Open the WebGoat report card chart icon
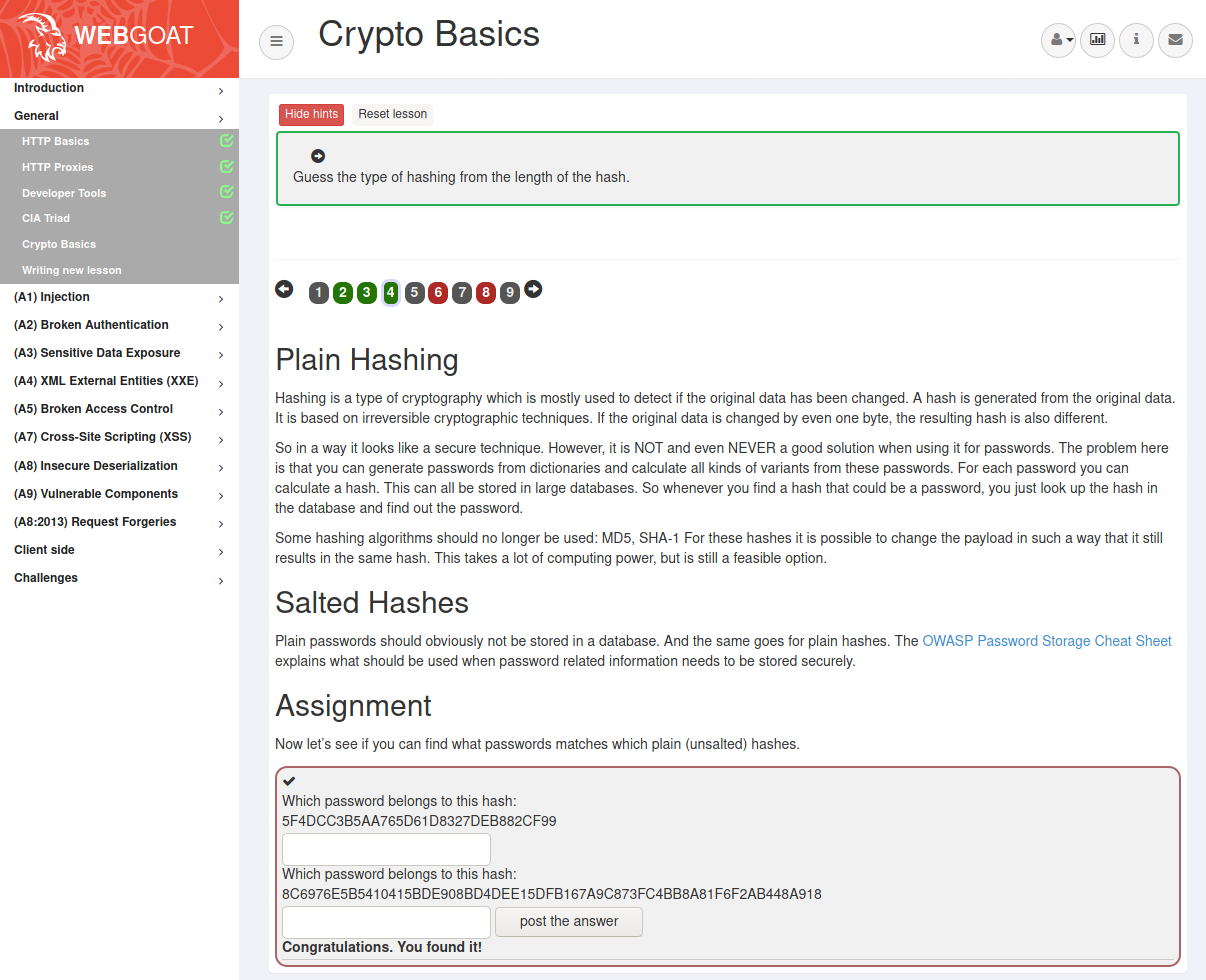Viewport: 1206px width, 980px height. tap(1097, 40)
